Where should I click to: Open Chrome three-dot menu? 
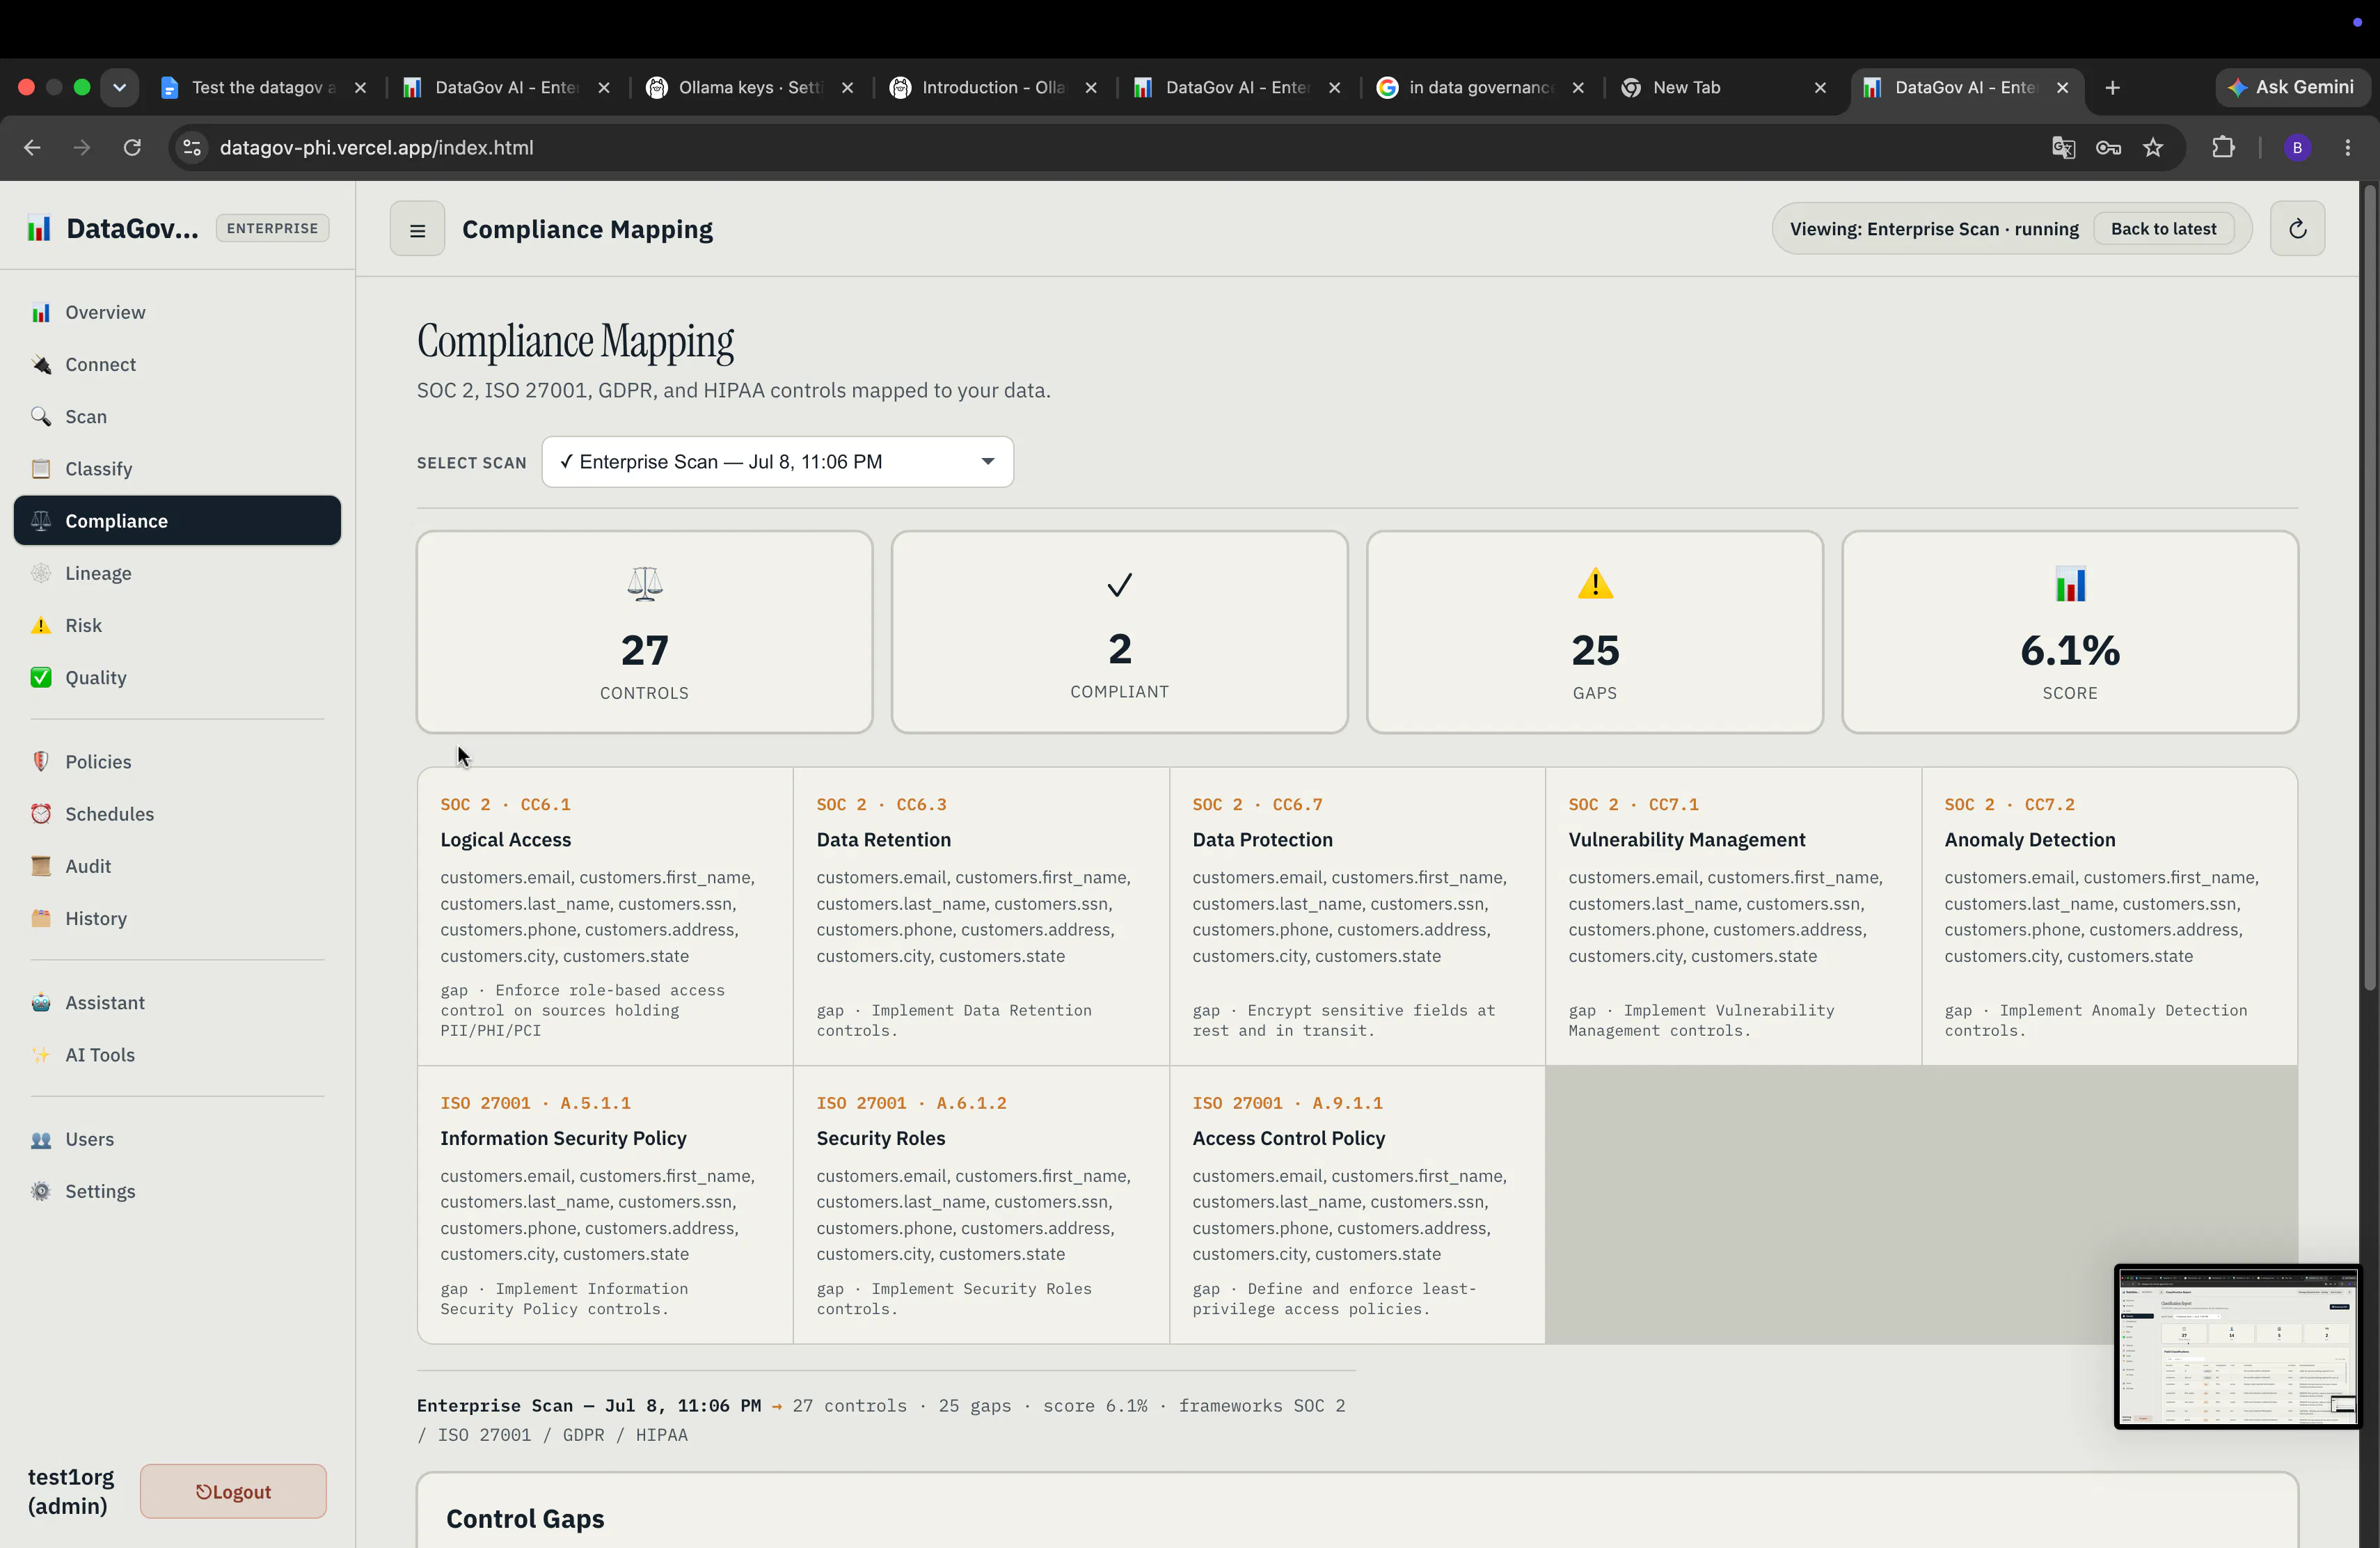tap(2347, 147)
